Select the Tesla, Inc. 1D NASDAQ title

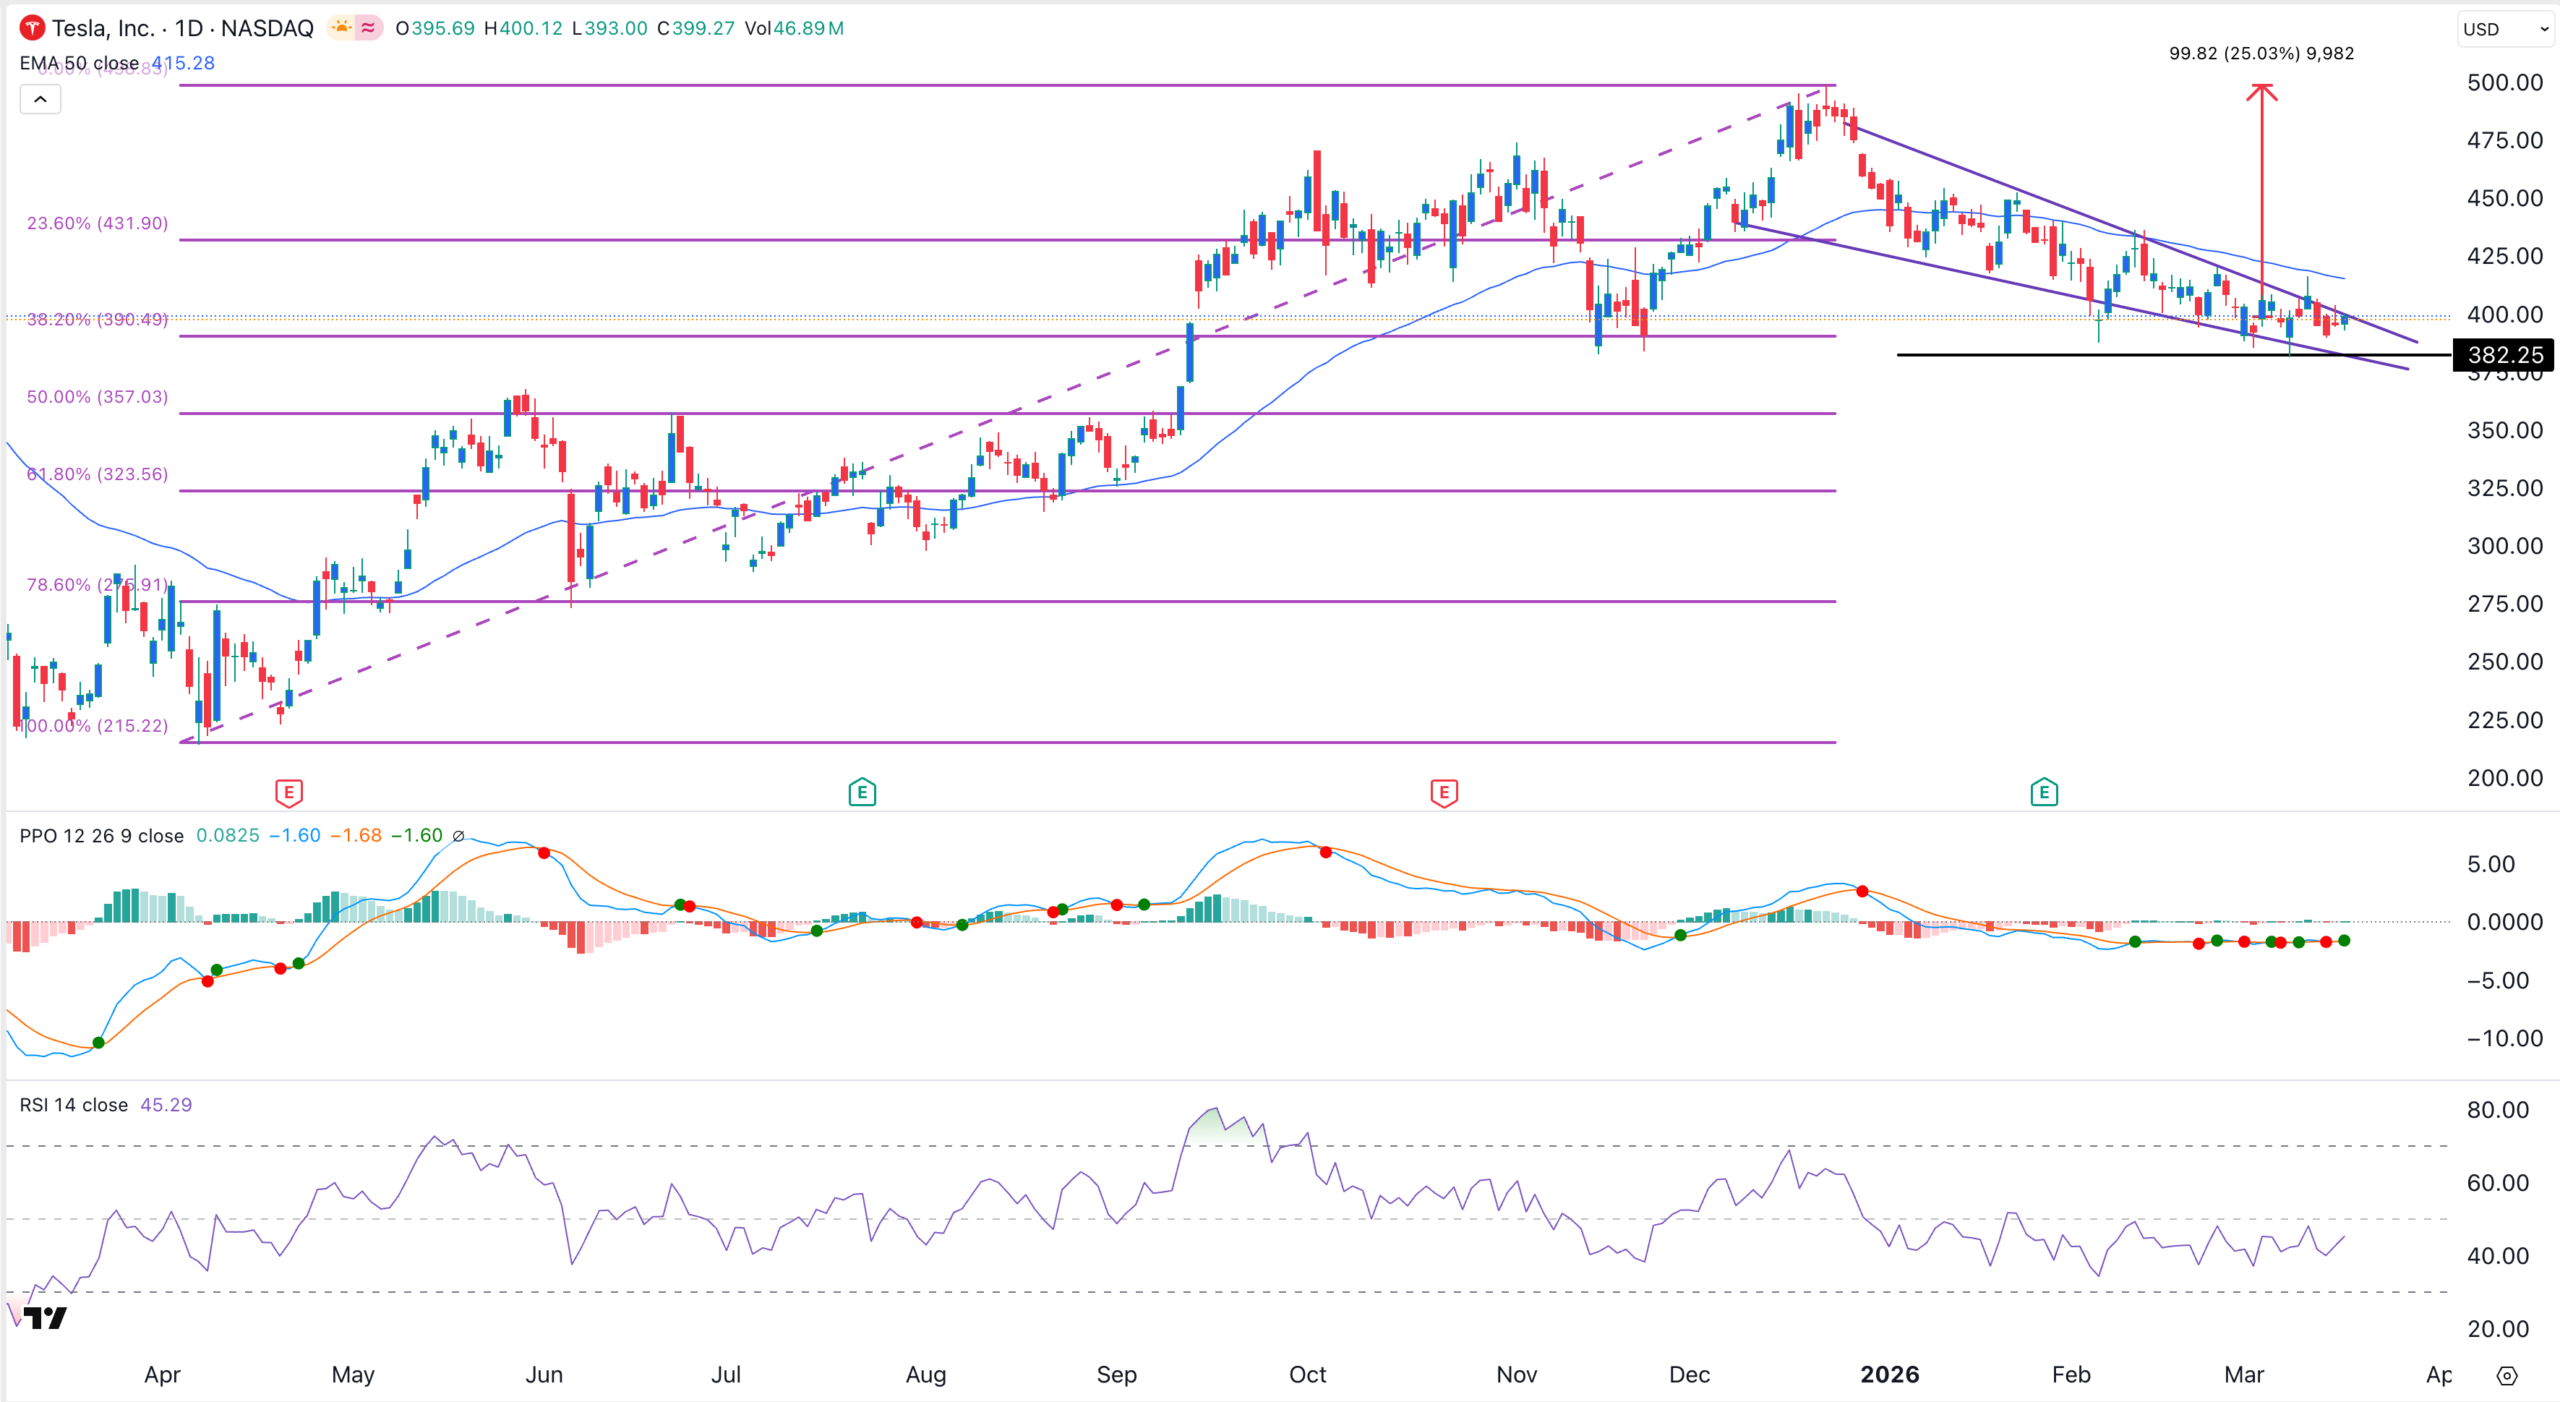[183, 28]
